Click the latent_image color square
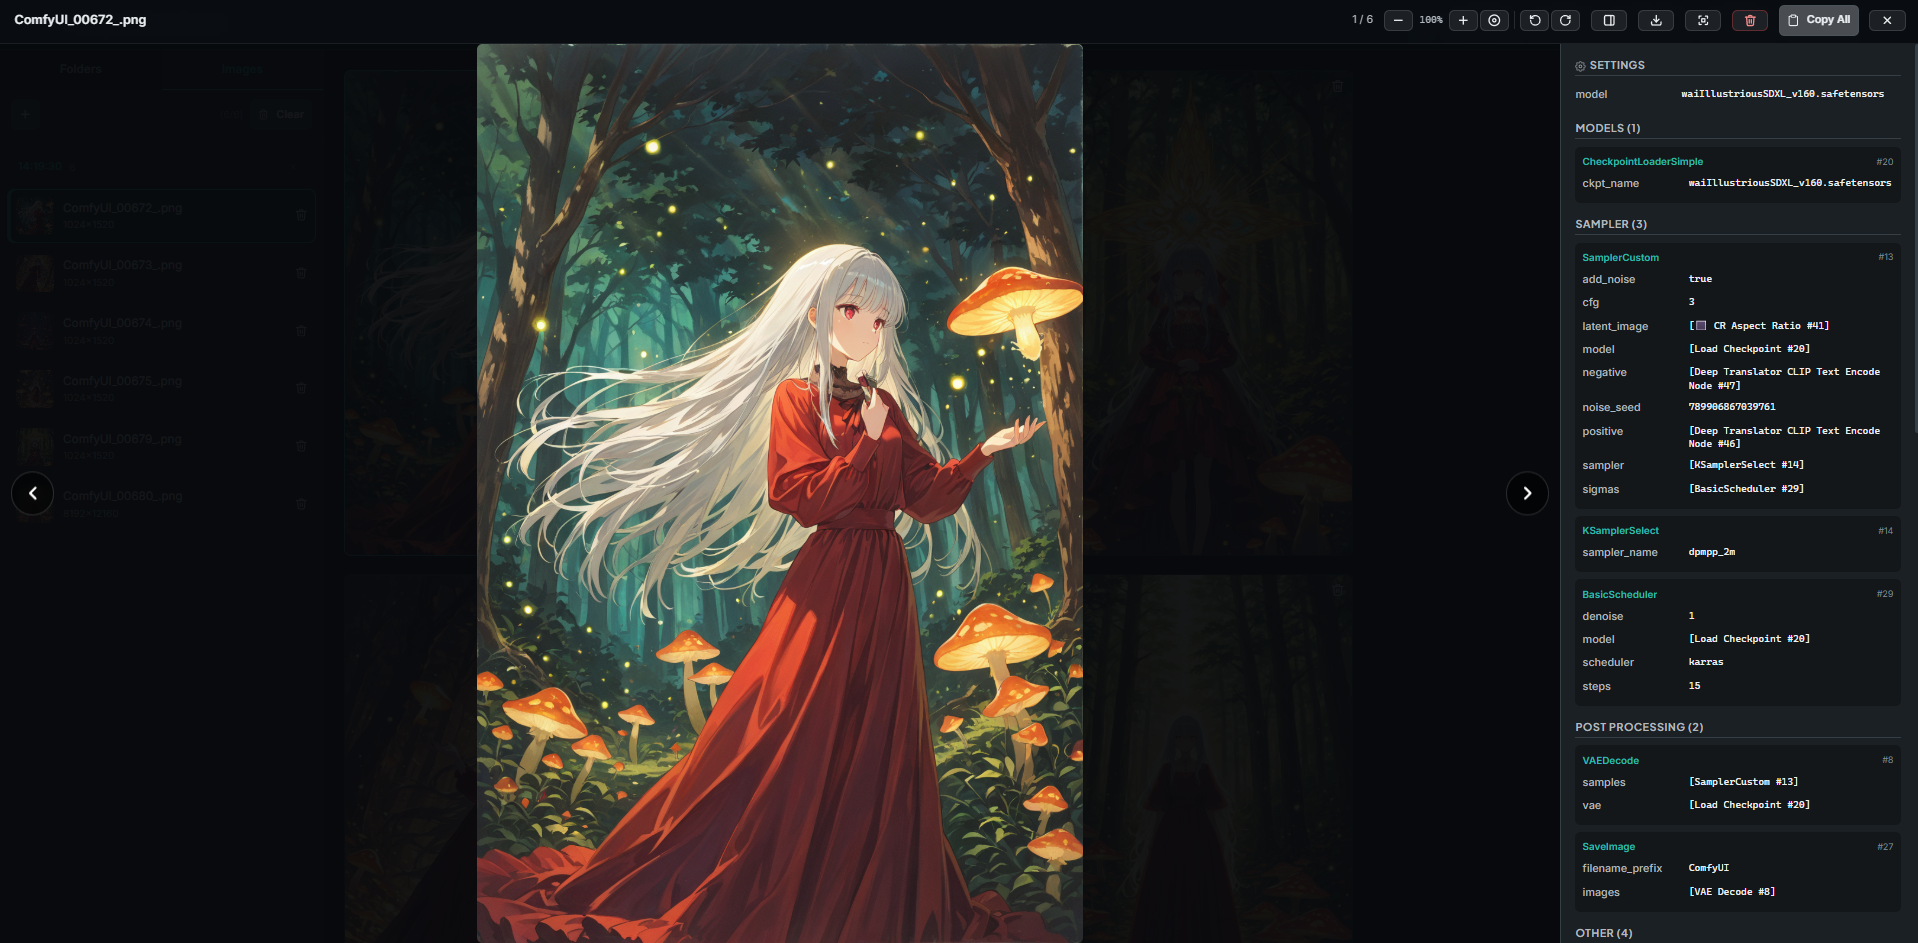Image resolution: width=1918 pixels, height=943 pixels. [1701, 326]
